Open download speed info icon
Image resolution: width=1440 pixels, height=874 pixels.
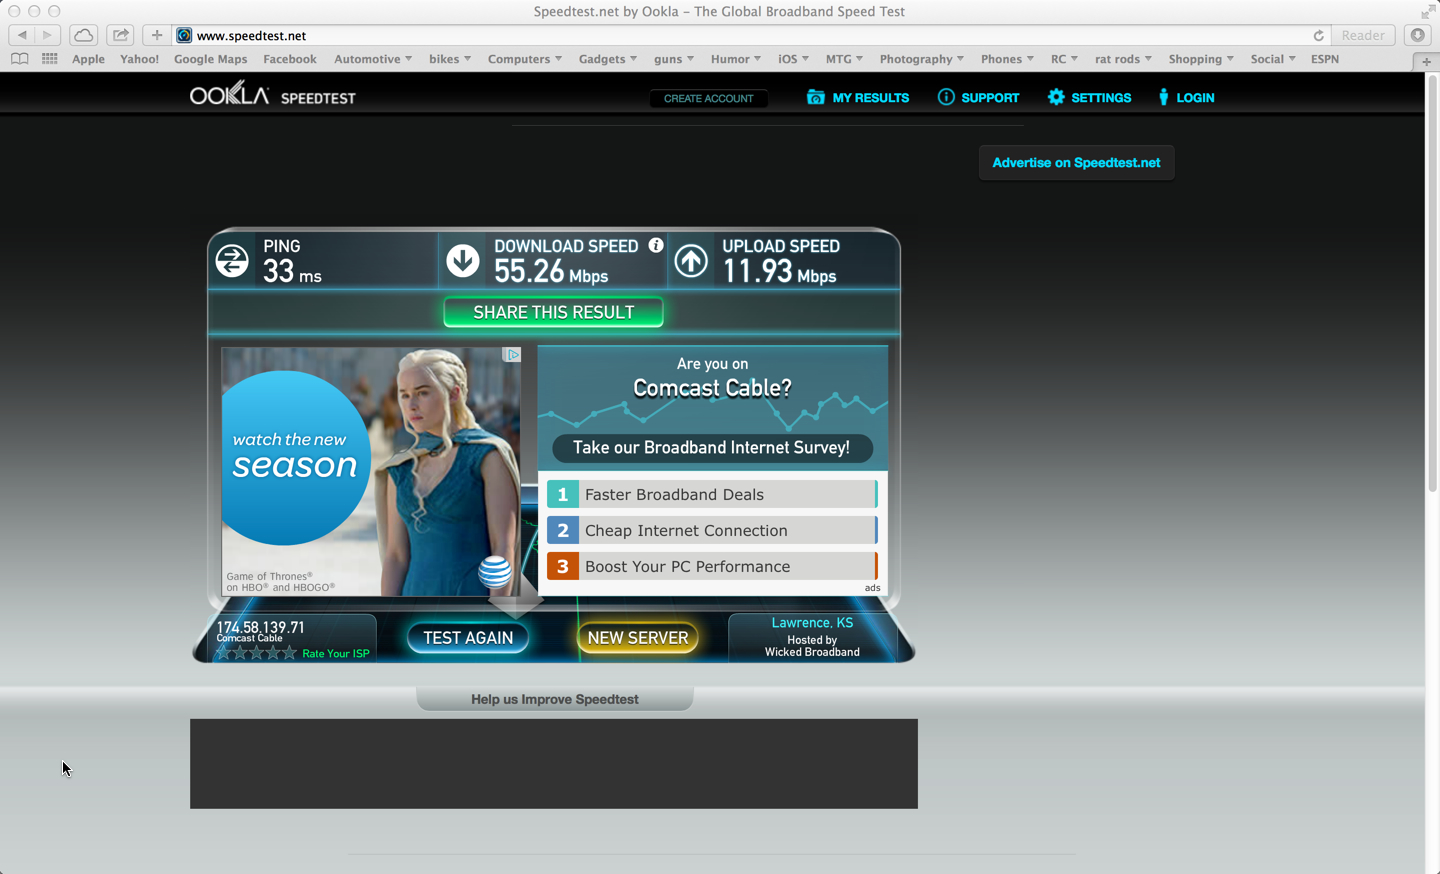[656, 245]
